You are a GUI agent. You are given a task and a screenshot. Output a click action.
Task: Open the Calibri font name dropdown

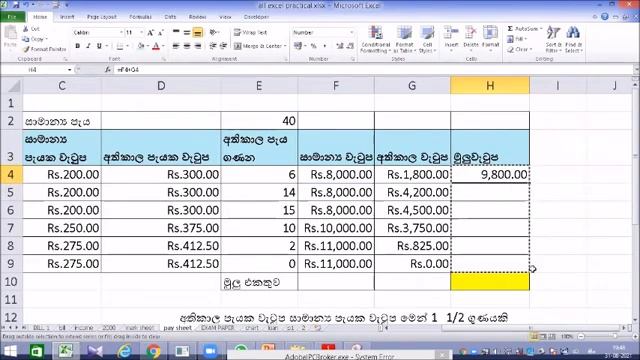coord(121,32)
